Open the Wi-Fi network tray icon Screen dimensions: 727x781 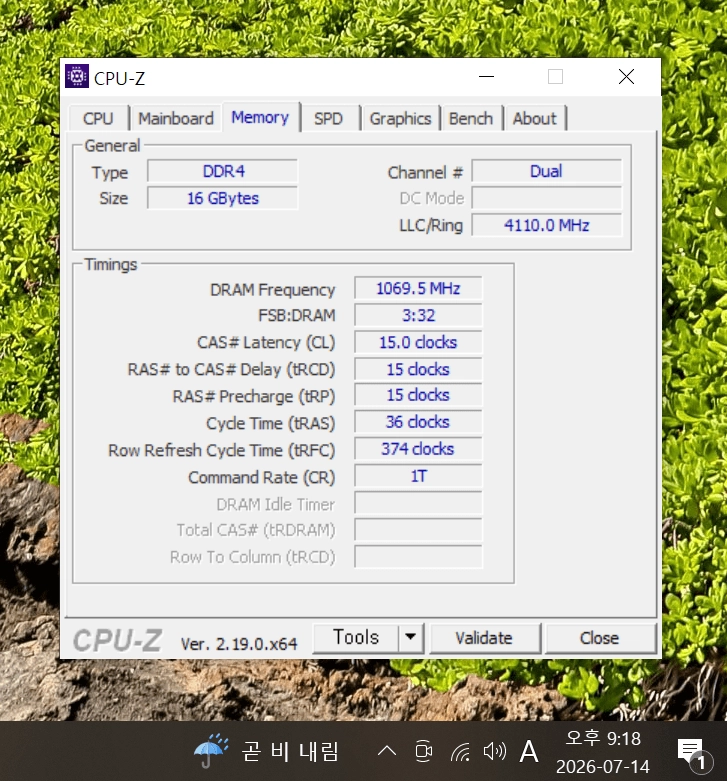click(x=460, y=751)
